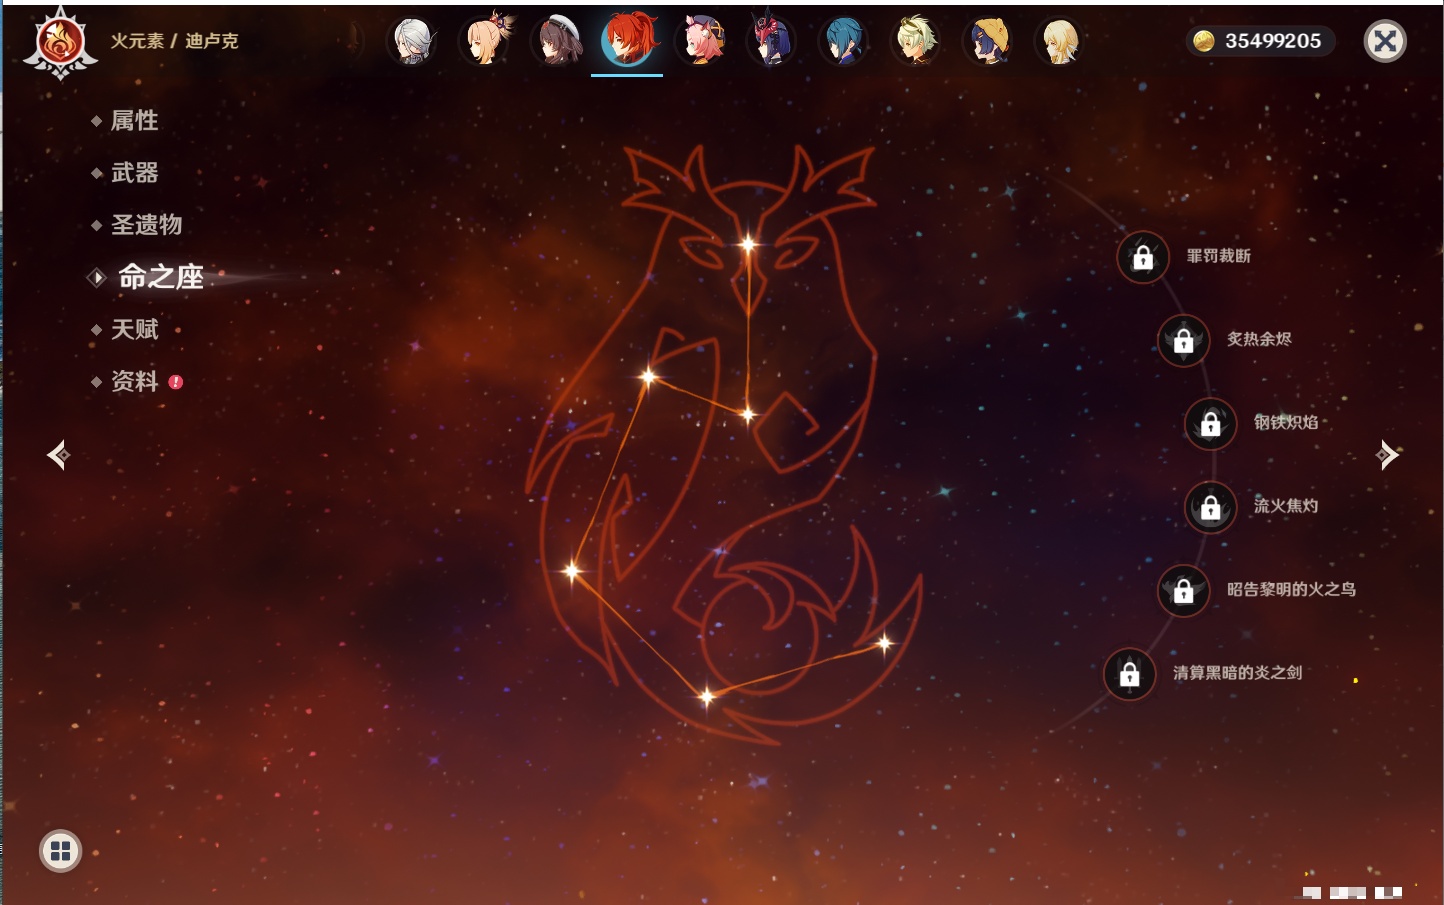Click the 流火焦灼 constellation label
The image size is (1444, 905).
[1286, 506]
